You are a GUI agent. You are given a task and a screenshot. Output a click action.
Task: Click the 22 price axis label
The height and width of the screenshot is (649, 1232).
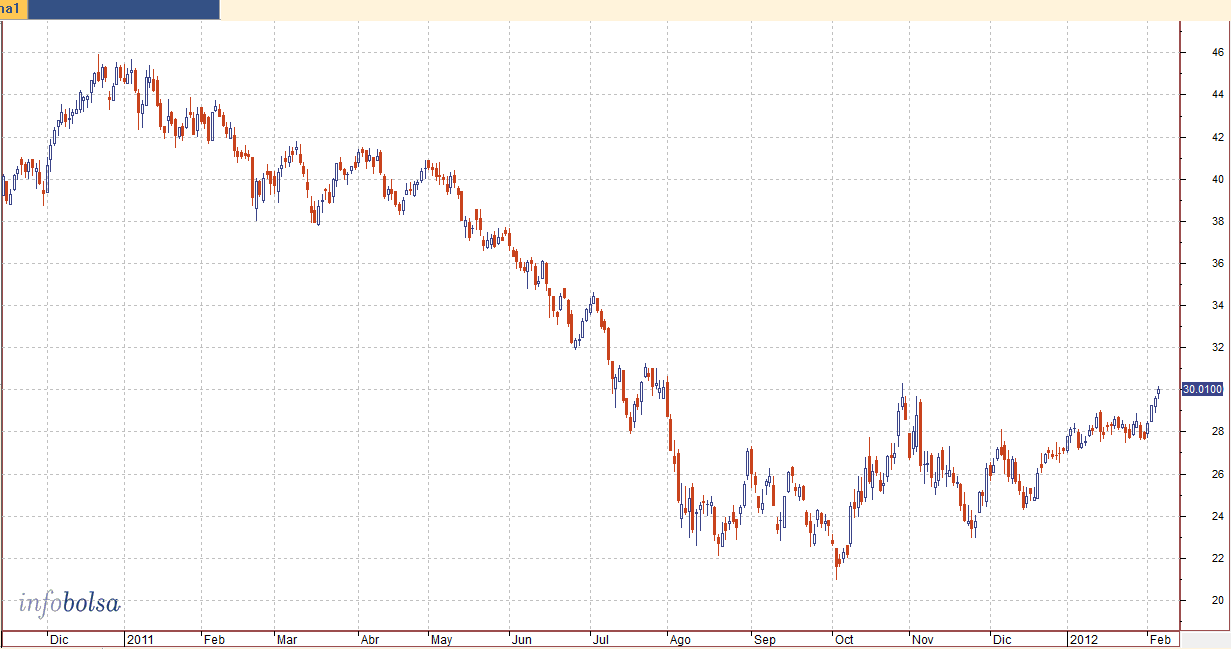(1219, 559)
